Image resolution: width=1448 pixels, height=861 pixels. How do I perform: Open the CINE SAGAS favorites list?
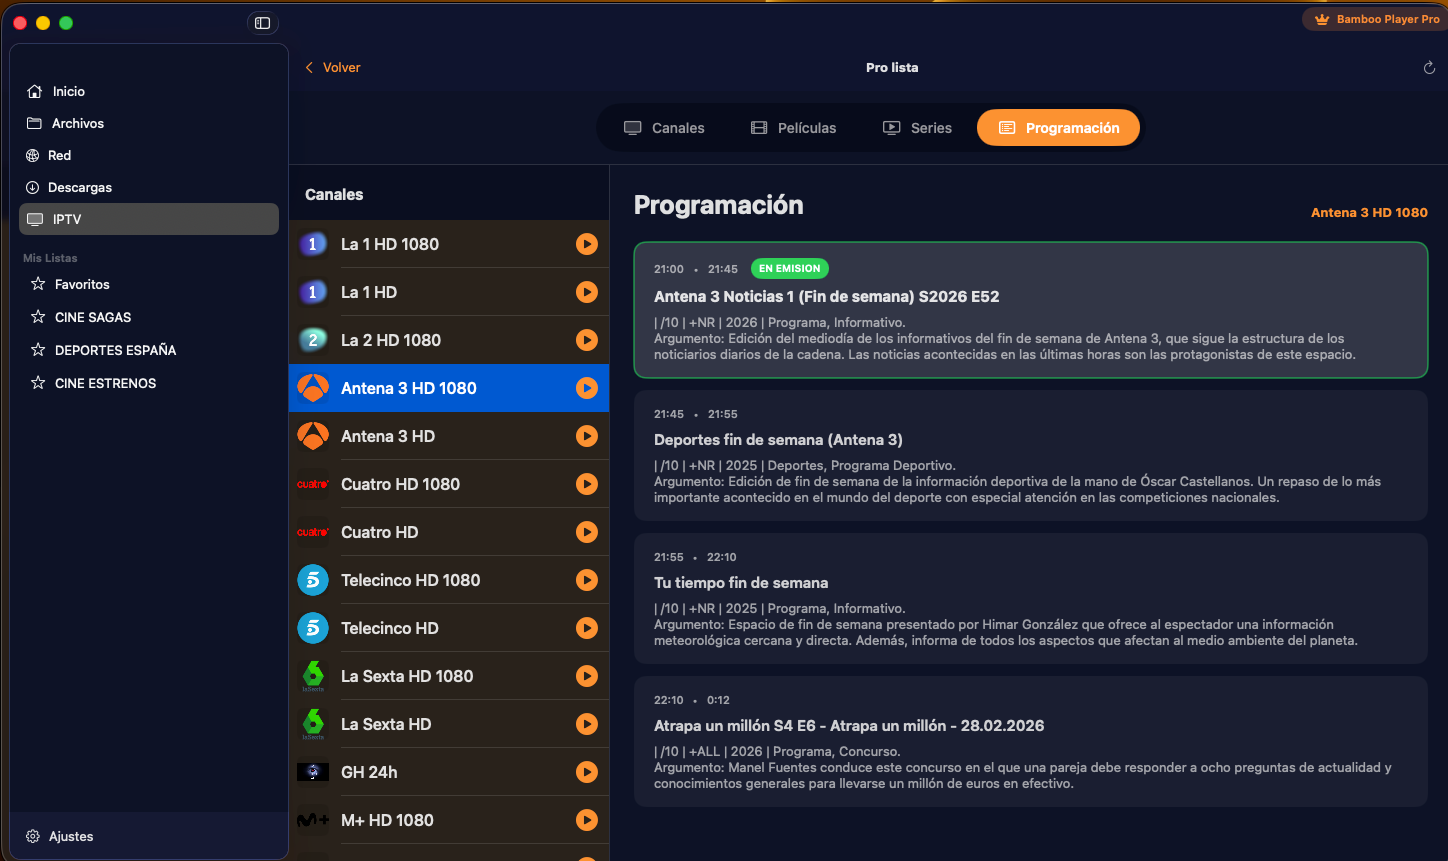93,317
